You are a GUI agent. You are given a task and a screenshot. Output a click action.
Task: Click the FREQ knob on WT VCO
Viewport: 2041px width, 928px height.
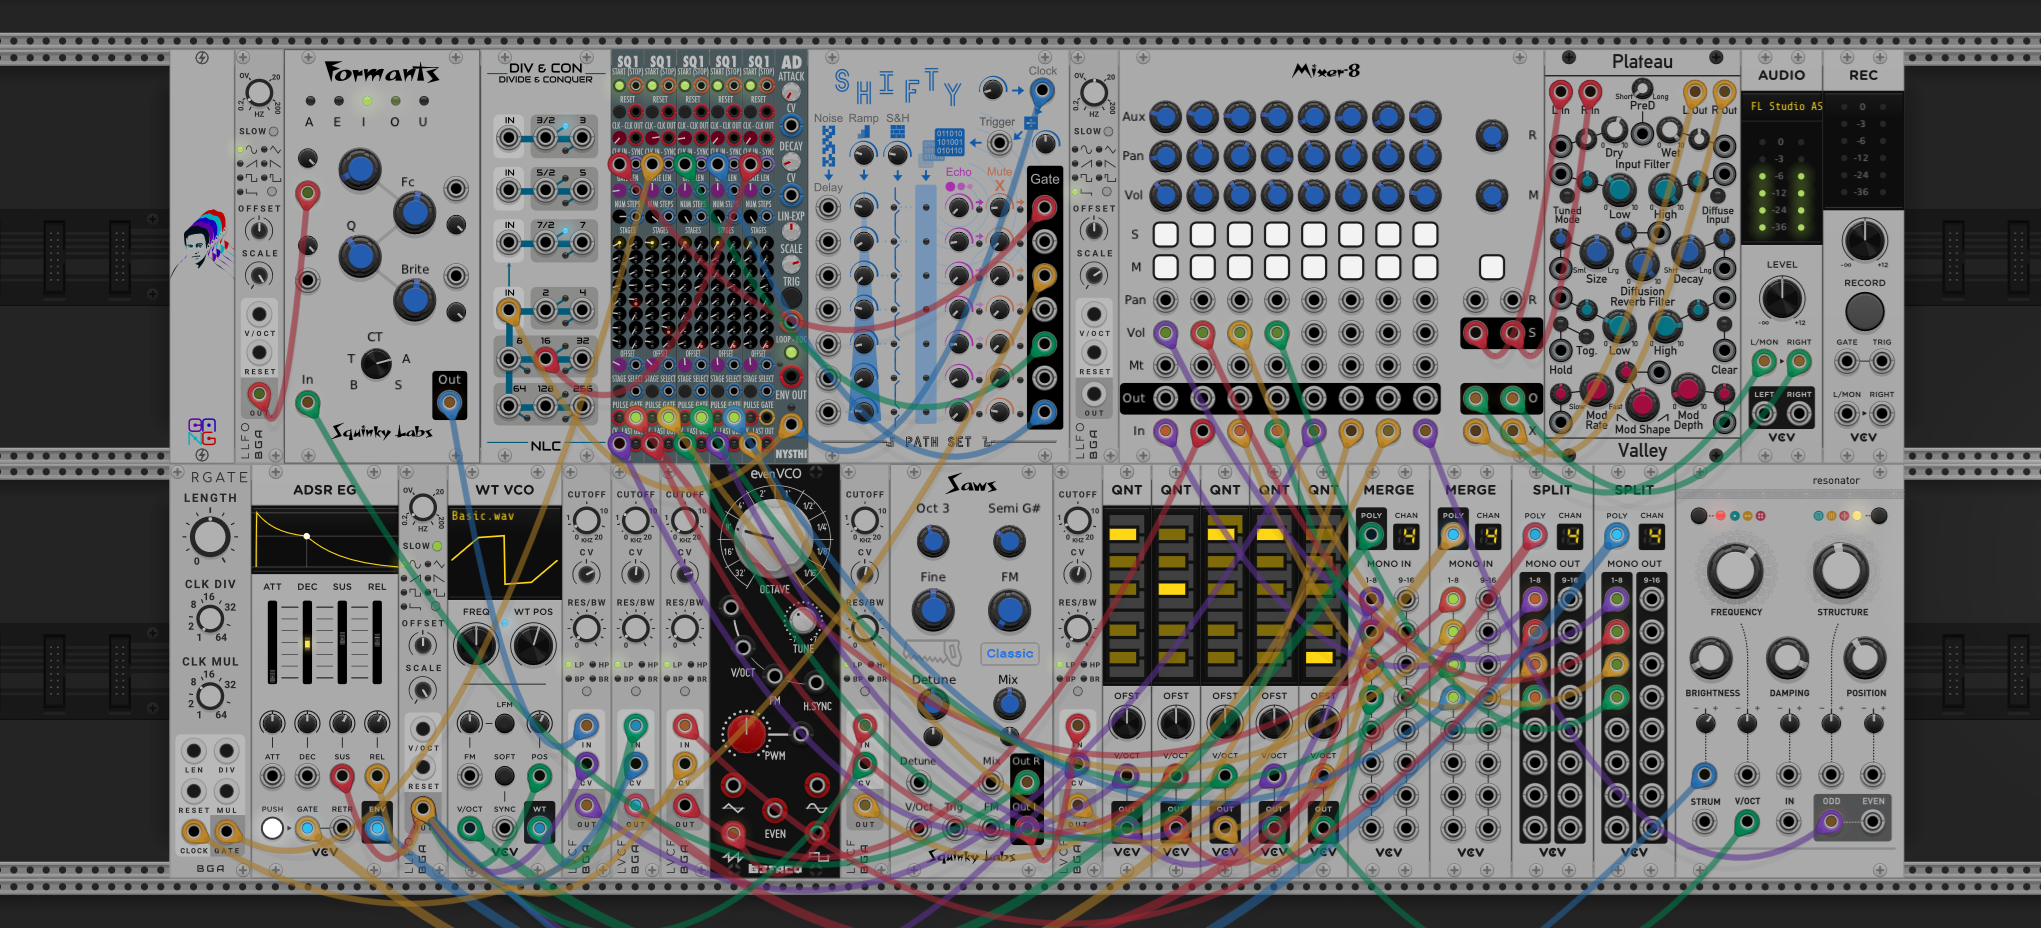click(476, 645)
